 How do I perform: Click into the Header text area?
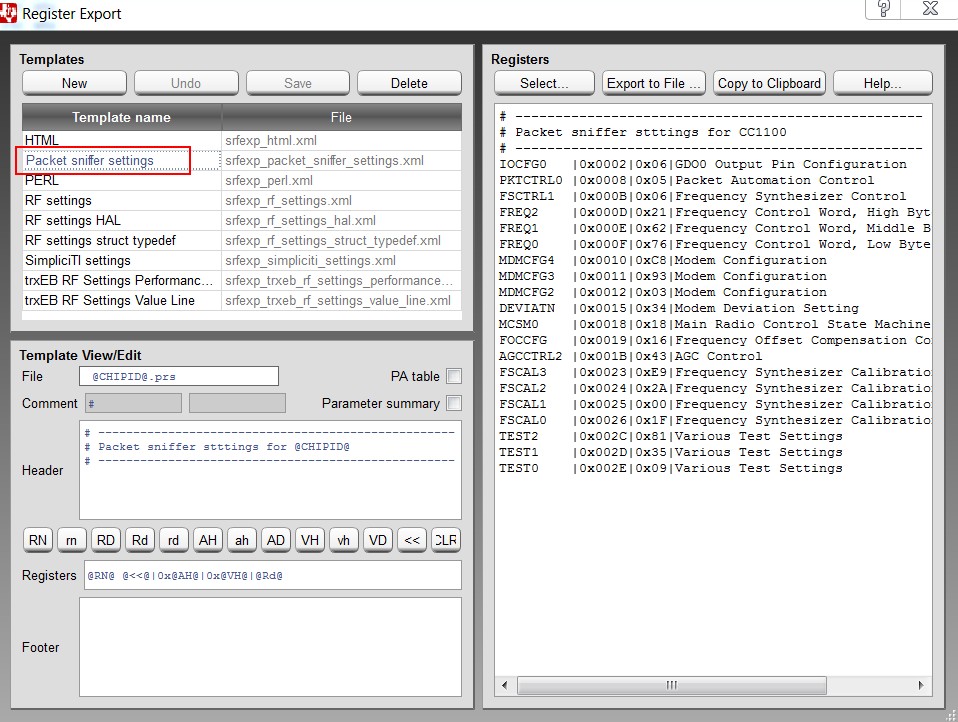[x=270, y=470]
